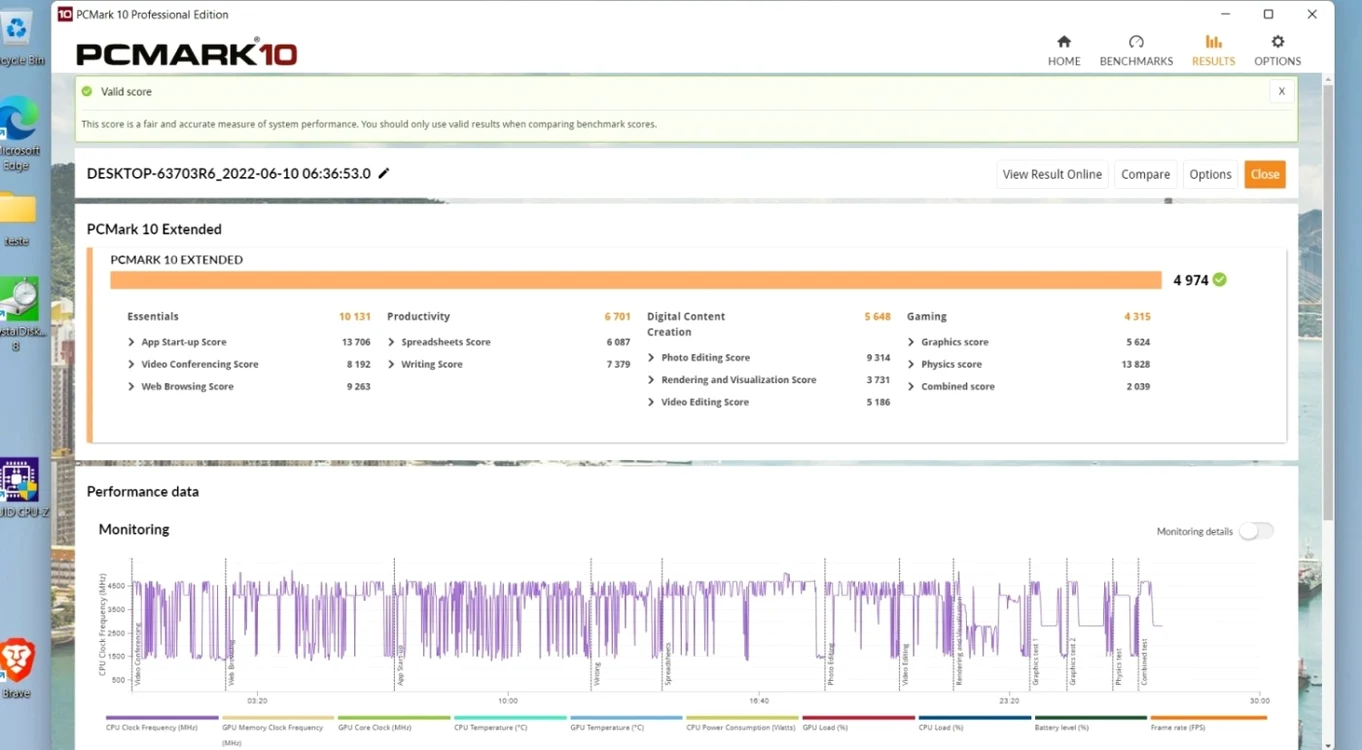Image resolution: width=1362 pixels, height=750 pixels.
Task: Click the Gaming score 4 315
Action: coord(1137,317)
